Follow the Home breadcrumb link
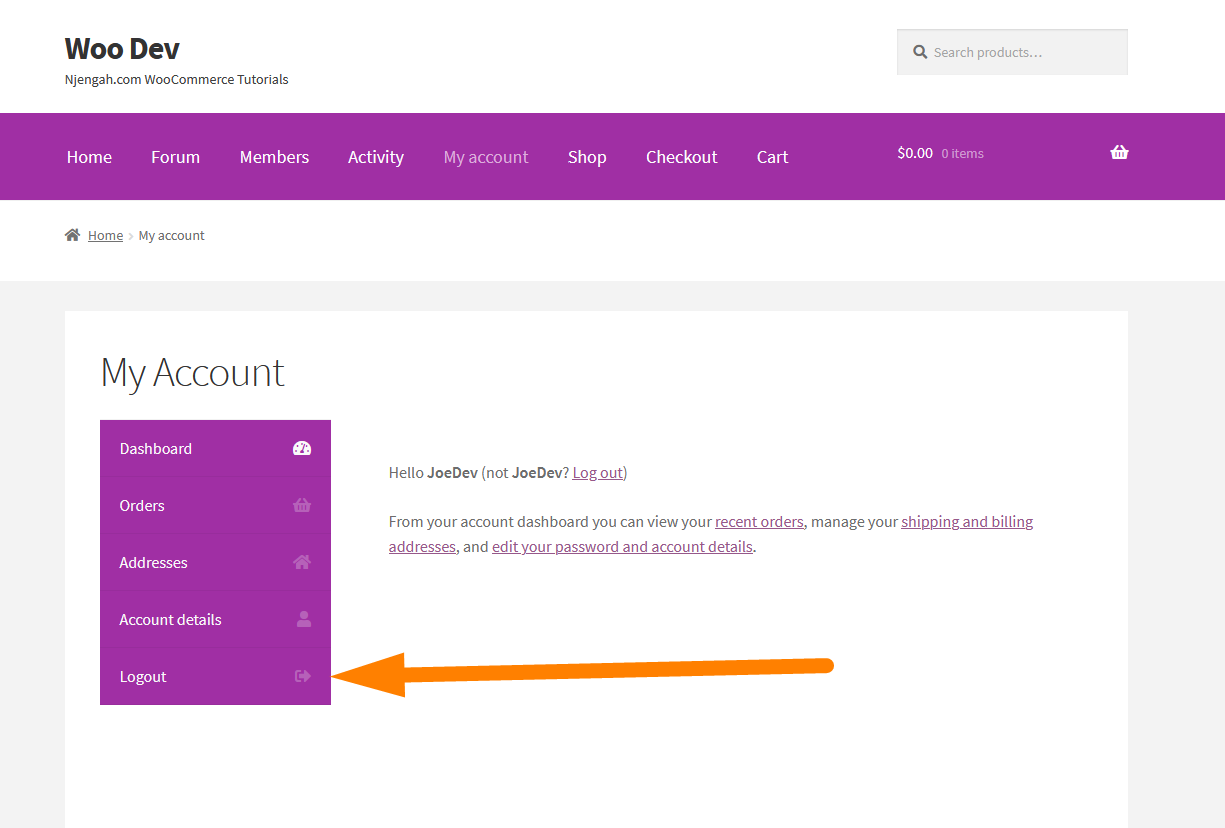Image resolution: width=1225 pixels, height=828 pixels. click(105, 235)
